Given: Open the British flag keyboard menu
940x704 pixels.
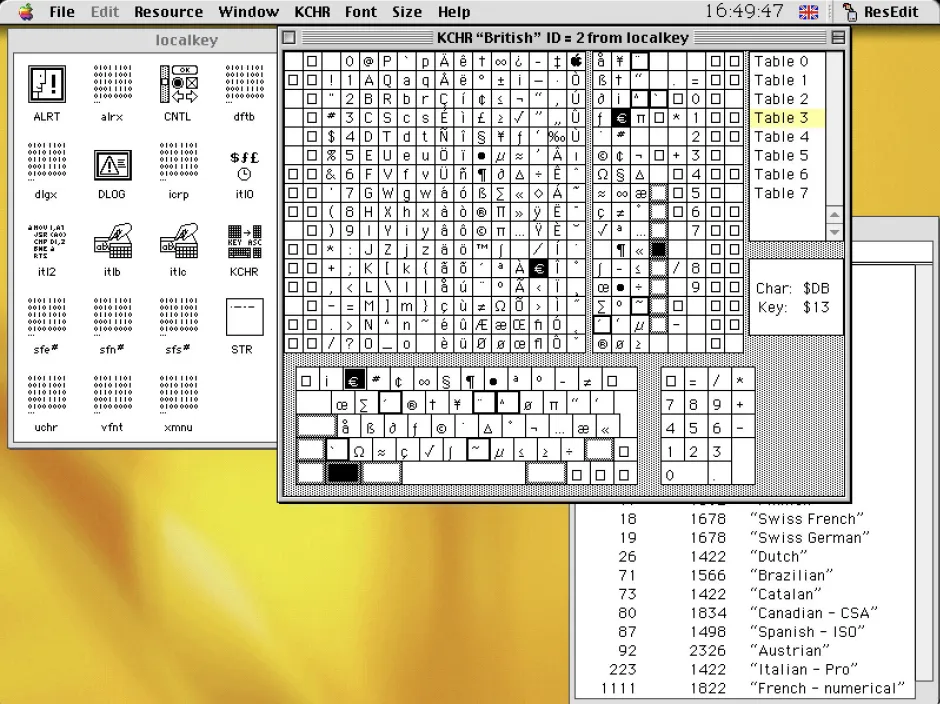Looking at the screenshot, I should [809, 12].
